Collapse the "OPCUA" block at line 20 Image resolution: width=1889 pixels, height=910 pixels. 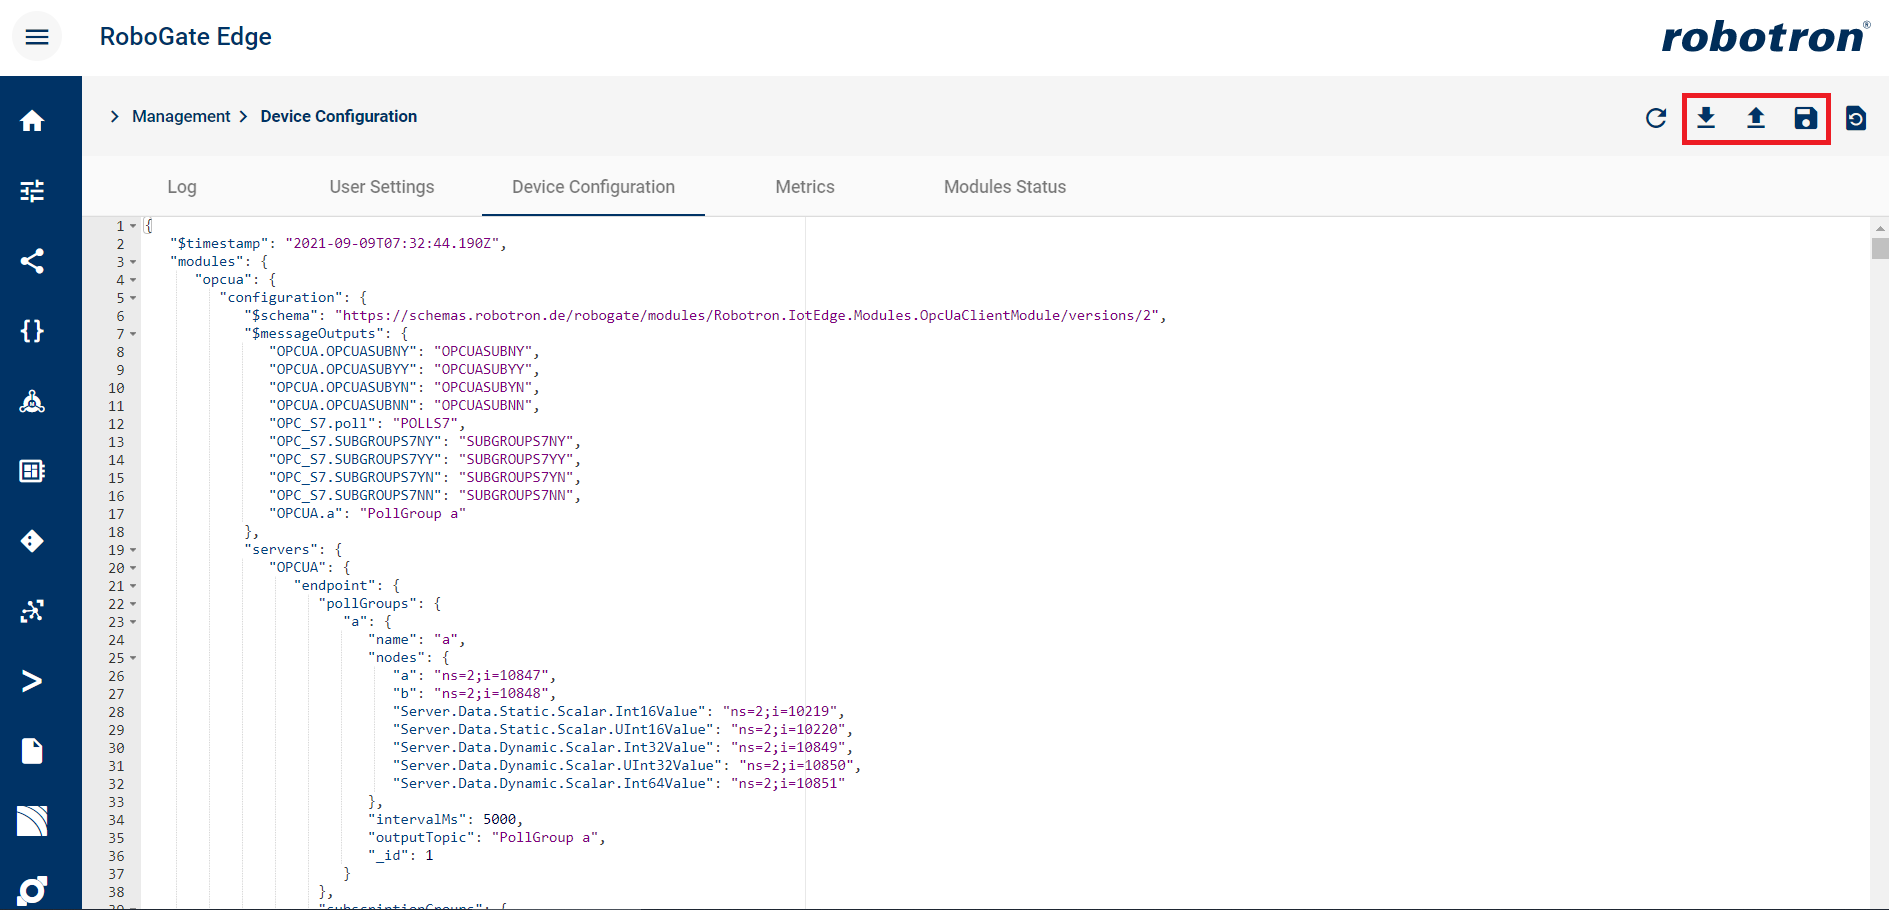click(133, 568)
